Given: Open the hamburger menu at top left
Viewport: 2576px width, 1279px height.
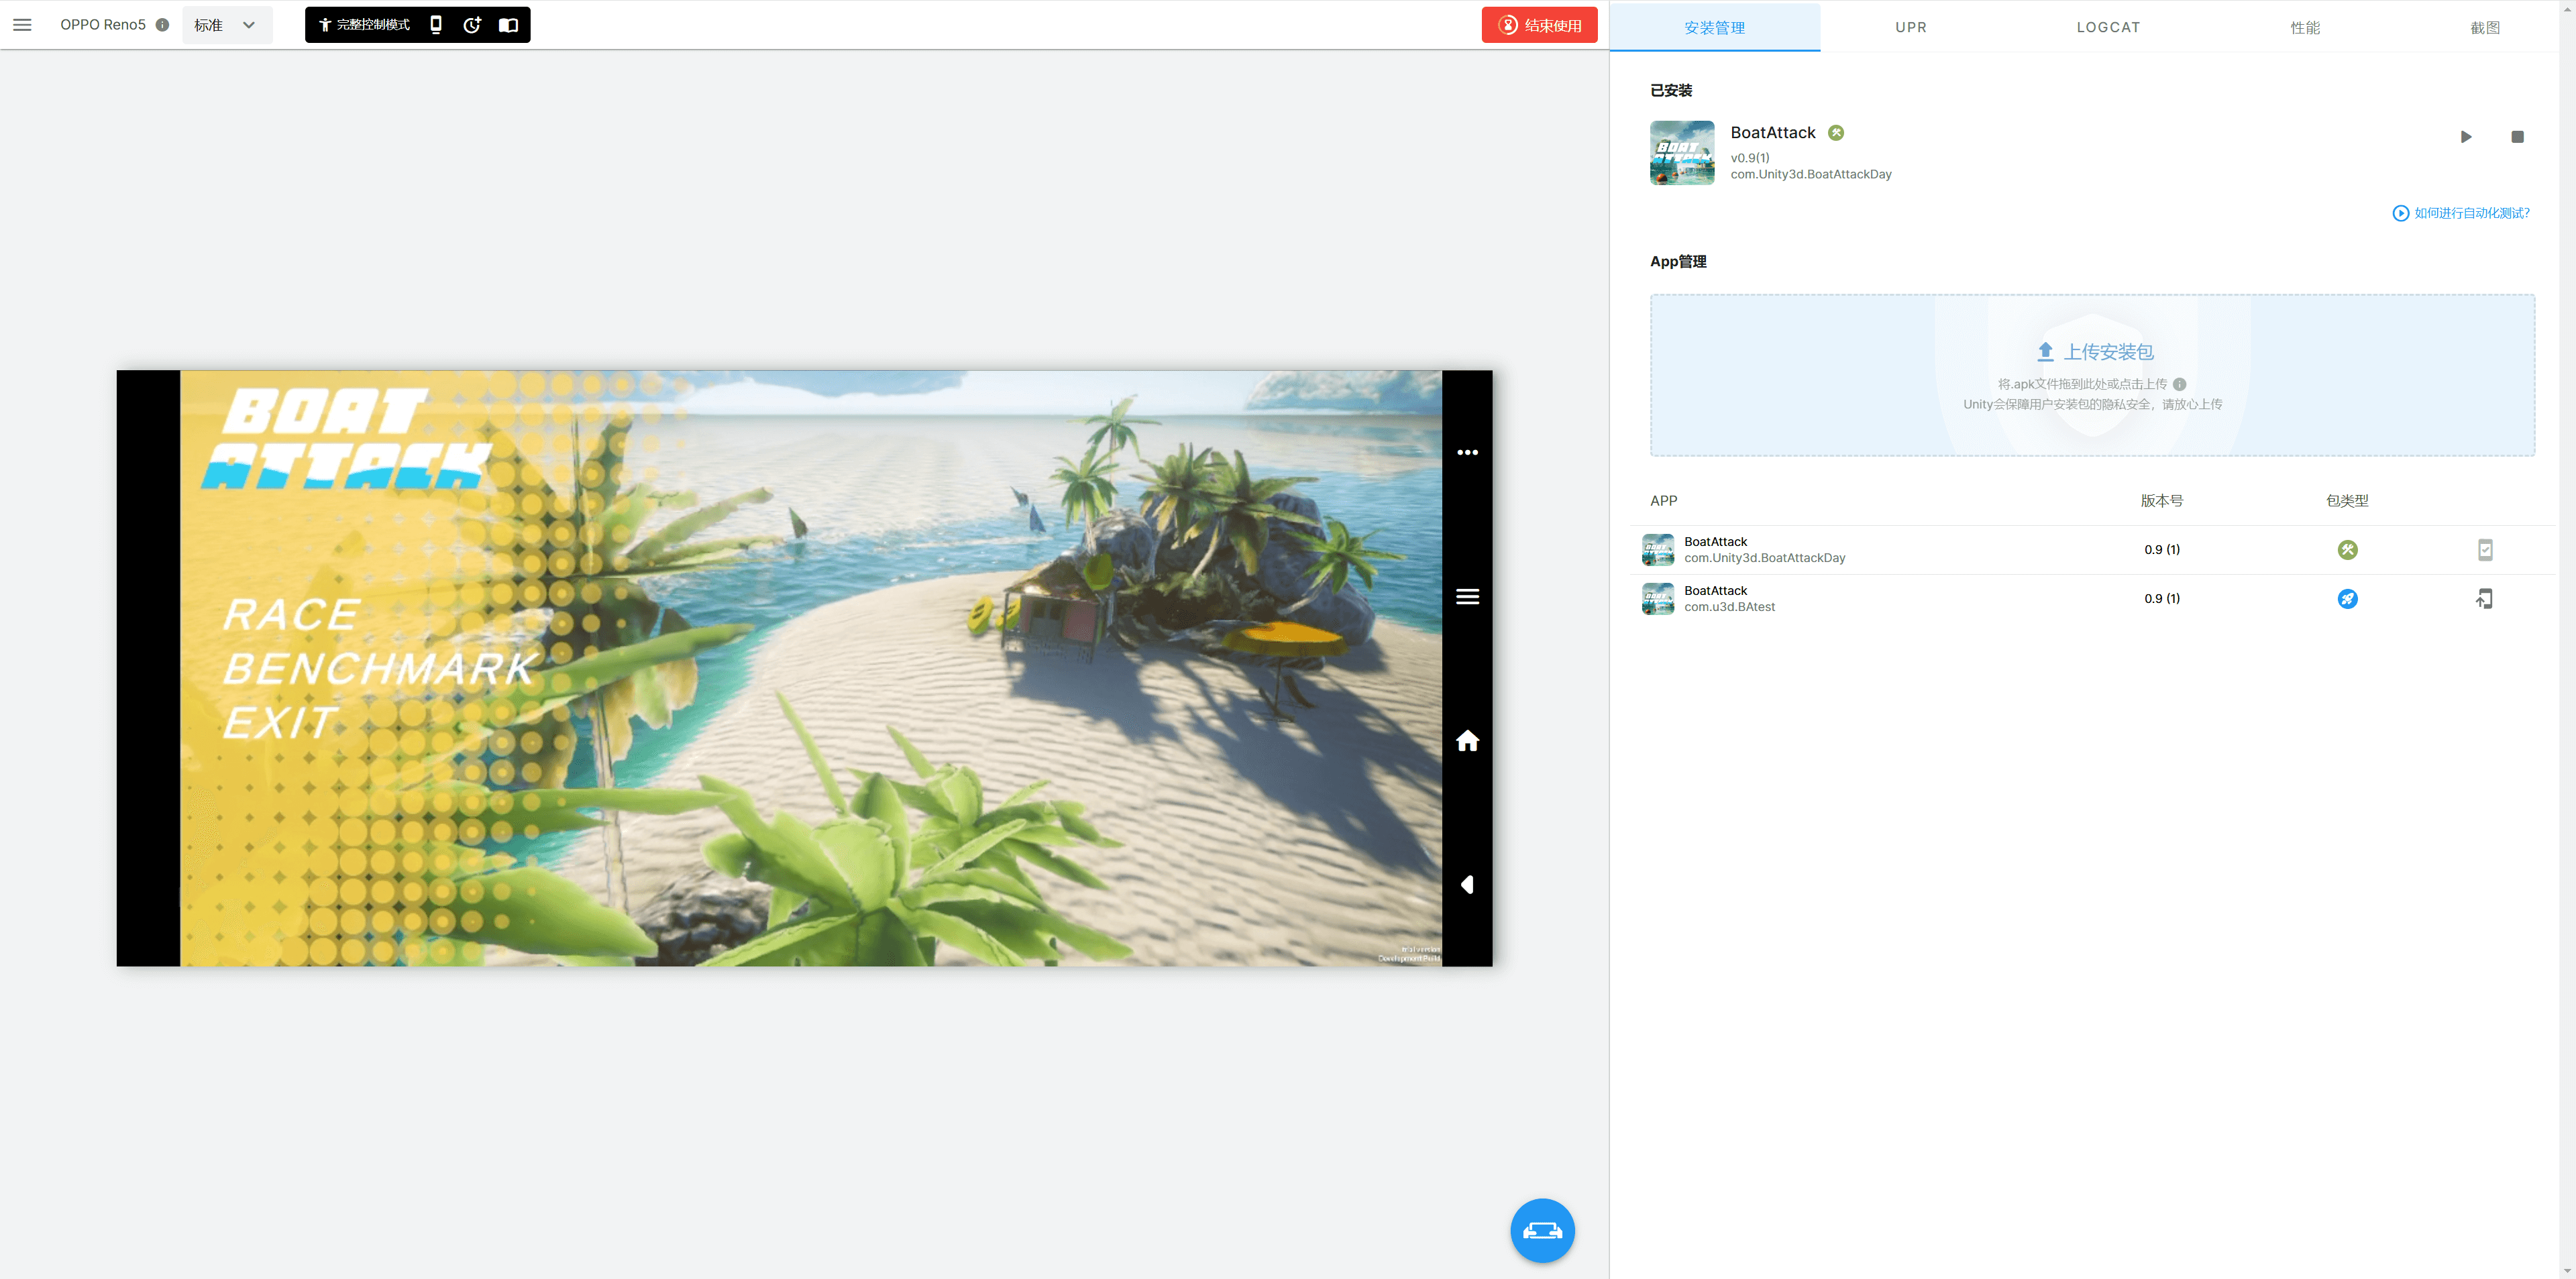Looking at the screenshot, I should point(22,25).
